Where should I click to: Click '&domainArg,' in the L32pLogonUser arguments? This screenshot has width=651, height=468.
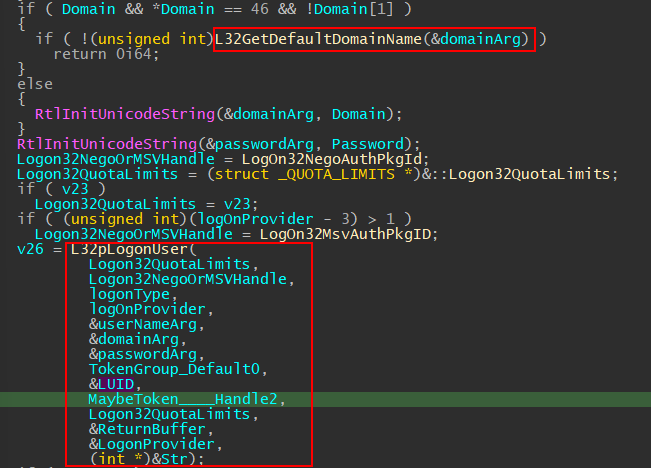(137, 340)
